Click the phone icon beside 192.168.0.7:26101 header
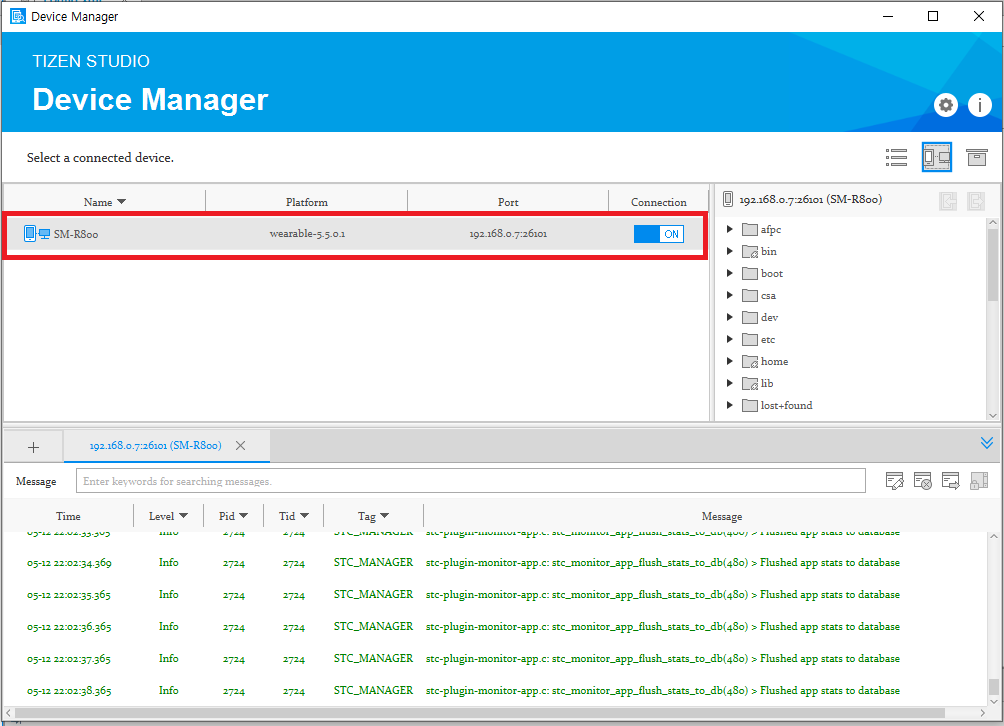 (x=727, y=199)
